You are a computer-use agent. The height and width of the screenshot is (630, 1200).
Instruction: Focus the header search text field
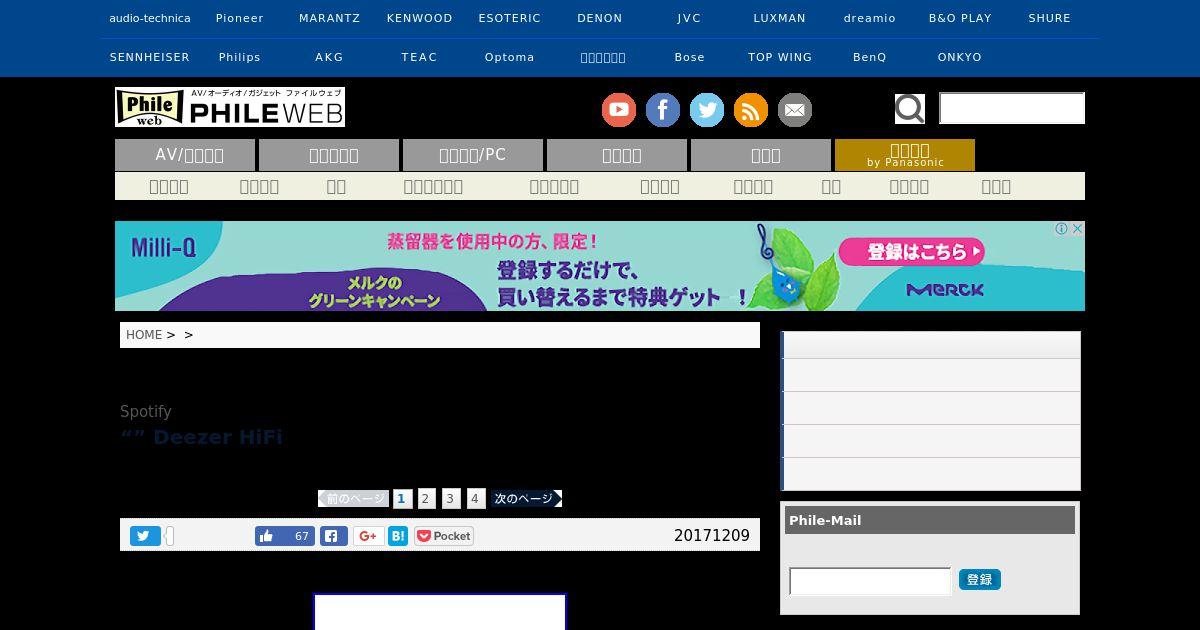click(x=1012, y=108)
